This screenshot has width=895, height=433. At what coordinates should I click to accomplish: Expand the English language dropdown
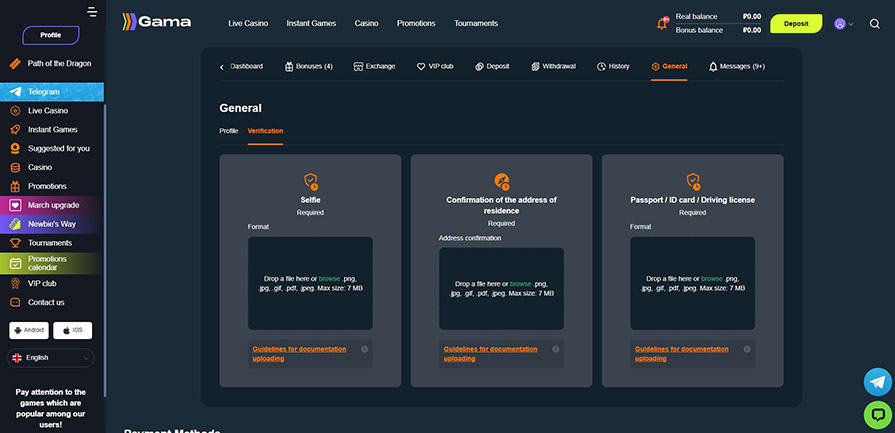(50, 357)
